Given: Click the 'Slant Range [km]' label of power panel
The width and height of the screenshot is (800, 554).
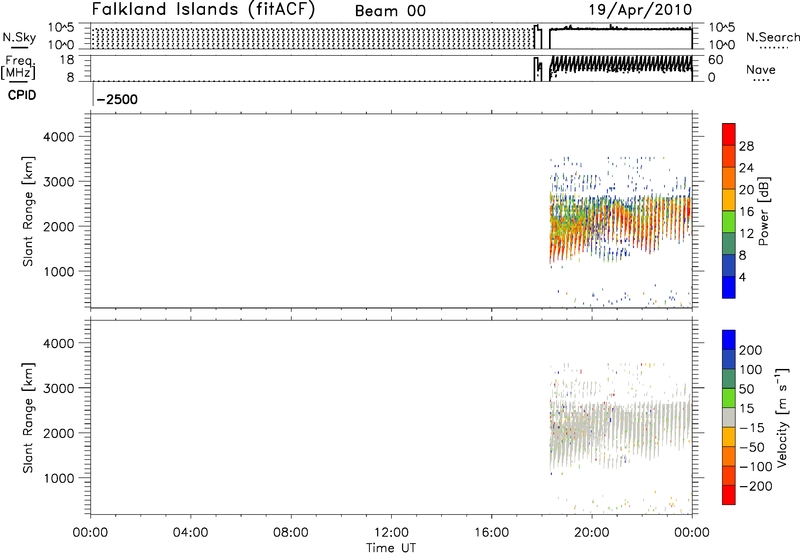Looking at the screenshot, I should click(x=28, y=211).
